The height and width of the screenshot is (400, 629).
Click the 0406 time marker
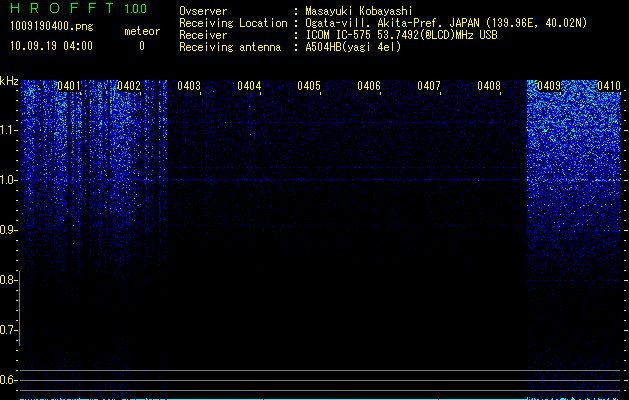point(369,86)
